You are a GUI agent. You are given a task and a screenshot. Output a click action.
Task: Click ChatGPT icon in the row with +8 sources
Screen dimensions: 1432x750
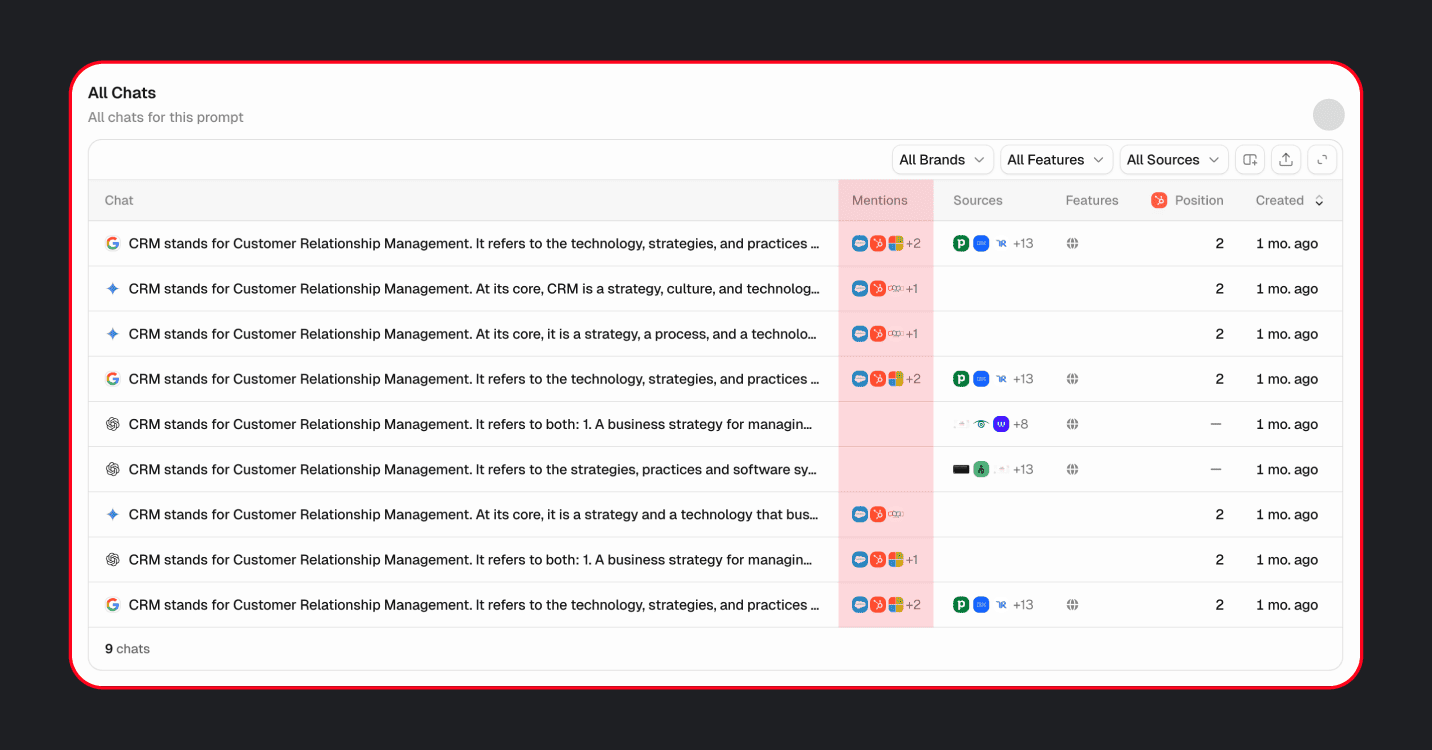tap(112, 424)
